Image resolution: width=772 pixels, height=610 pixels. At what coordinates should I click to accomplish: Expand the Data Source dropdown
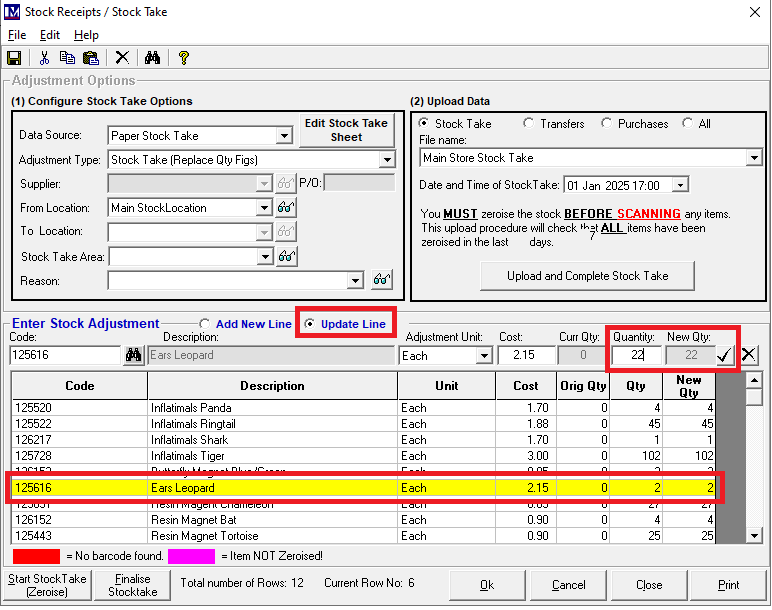(x=284, y=136)
